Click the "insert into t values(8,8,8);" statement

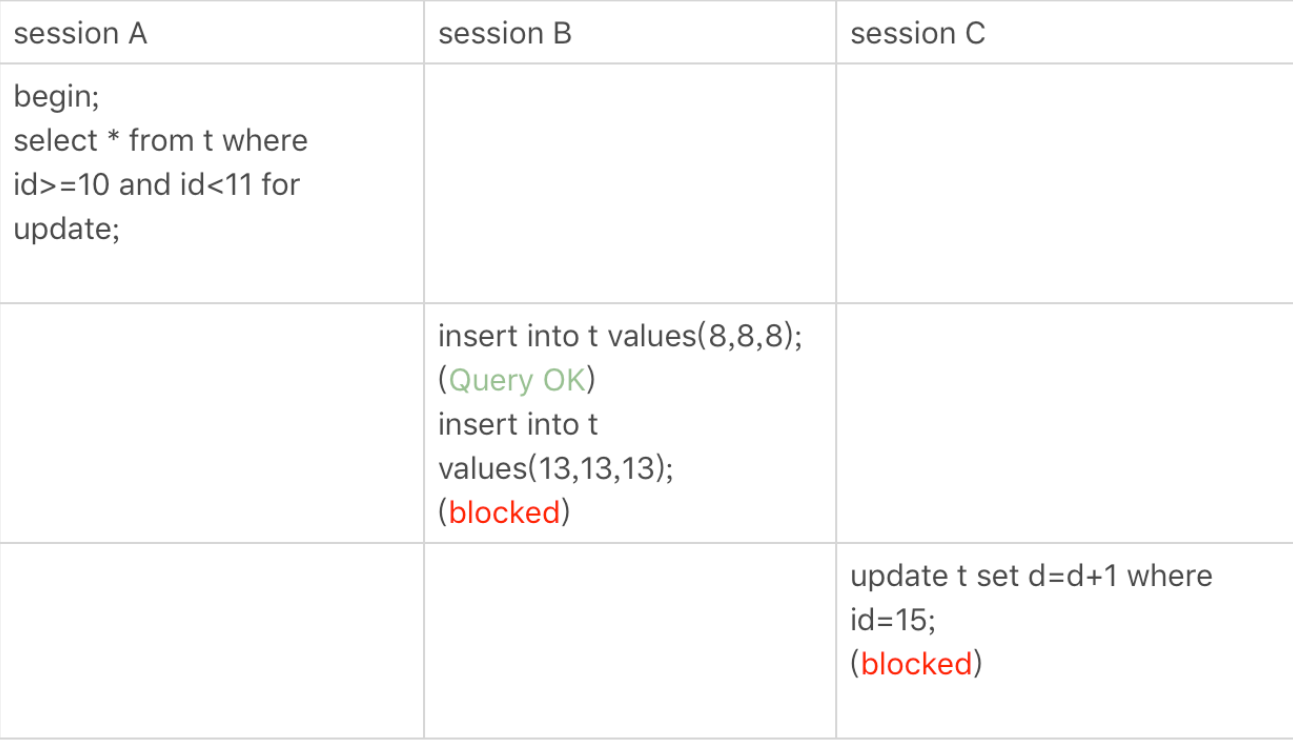620,337
